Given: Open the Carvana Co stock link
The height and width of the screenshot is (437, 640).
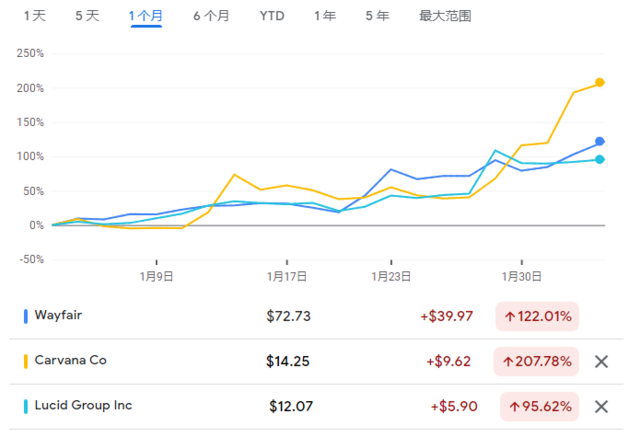Looking at the screenshot, I should click(71, 361).
